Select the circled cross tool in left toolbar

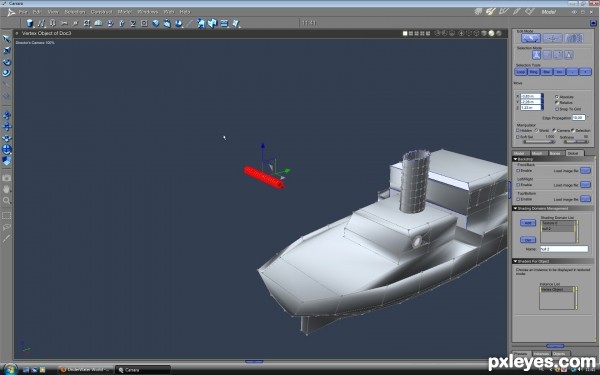7,149
